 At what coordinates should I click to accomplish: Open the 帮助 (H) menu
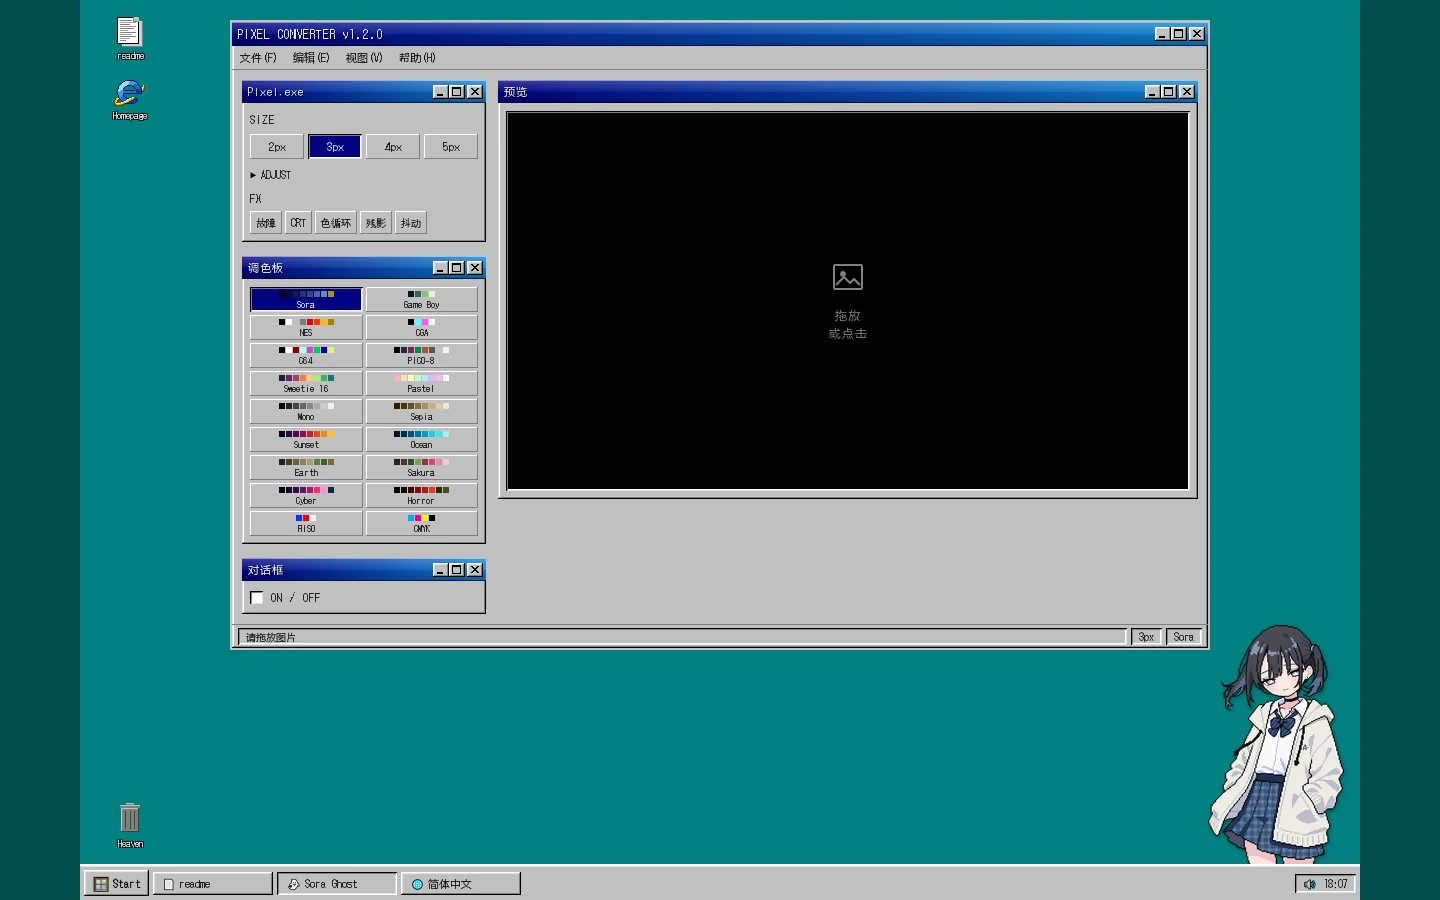coord(417,58)
